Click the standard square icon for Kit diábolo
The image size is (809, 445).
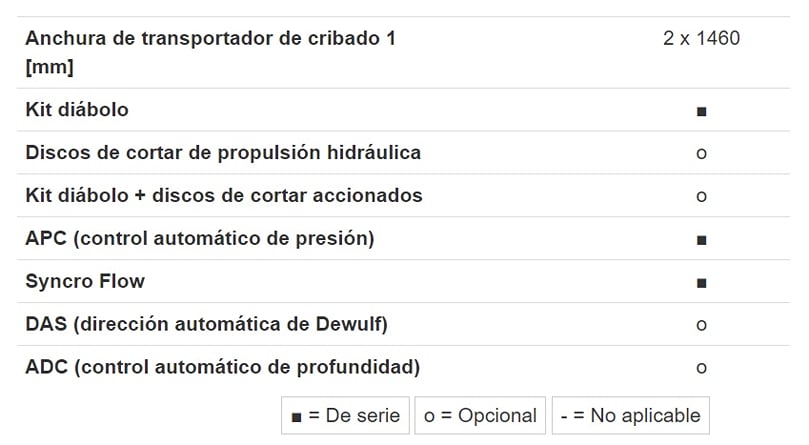701,111
